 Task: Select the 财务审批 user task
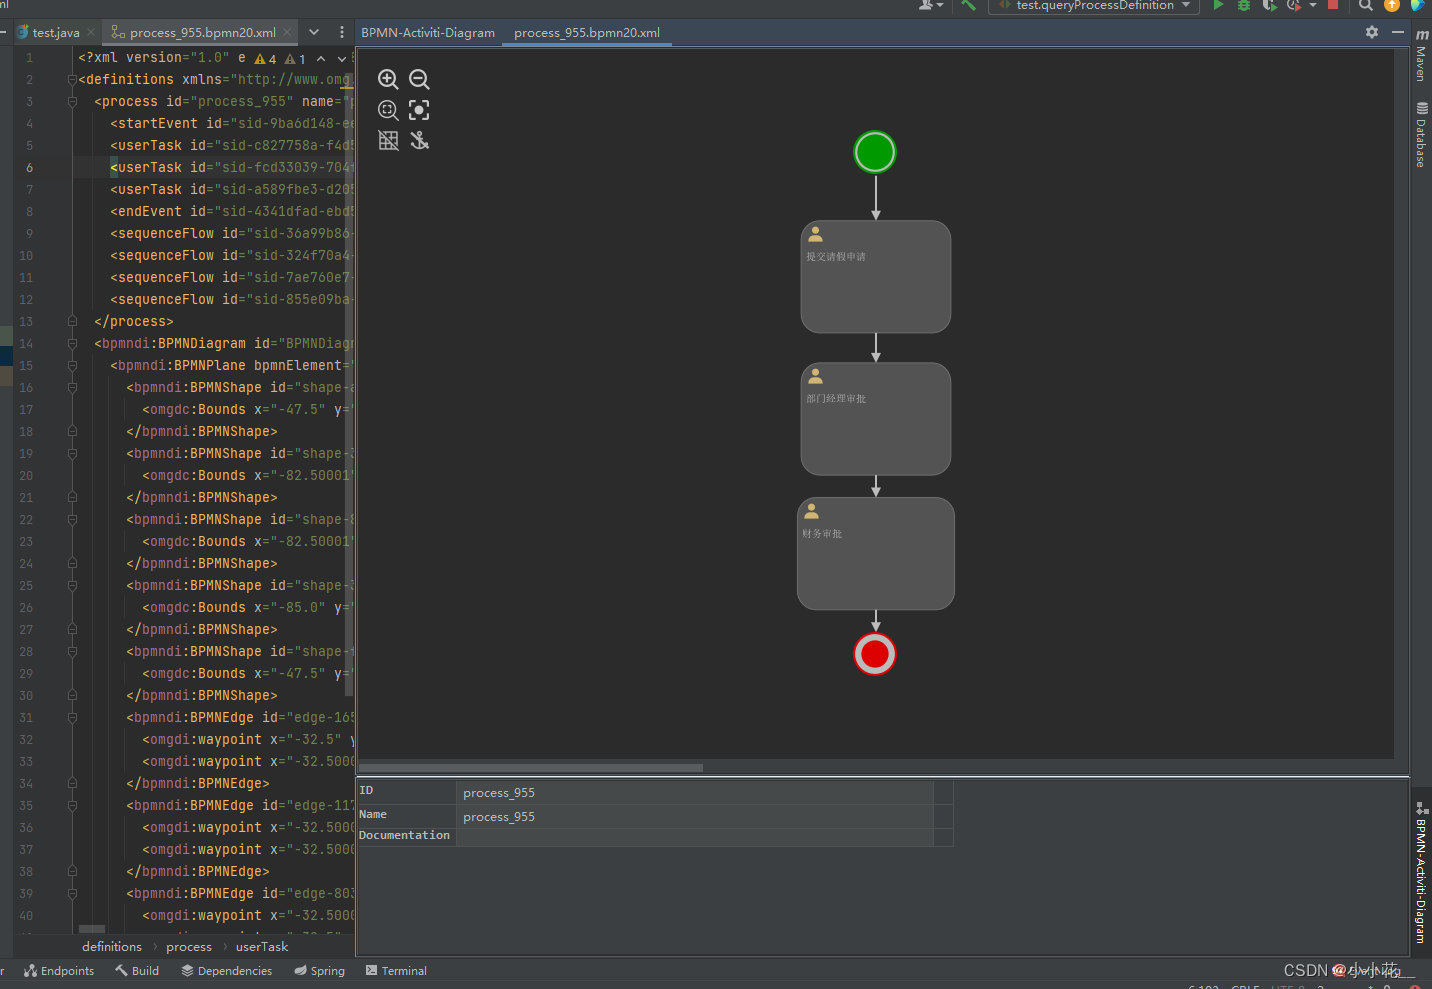876,554
